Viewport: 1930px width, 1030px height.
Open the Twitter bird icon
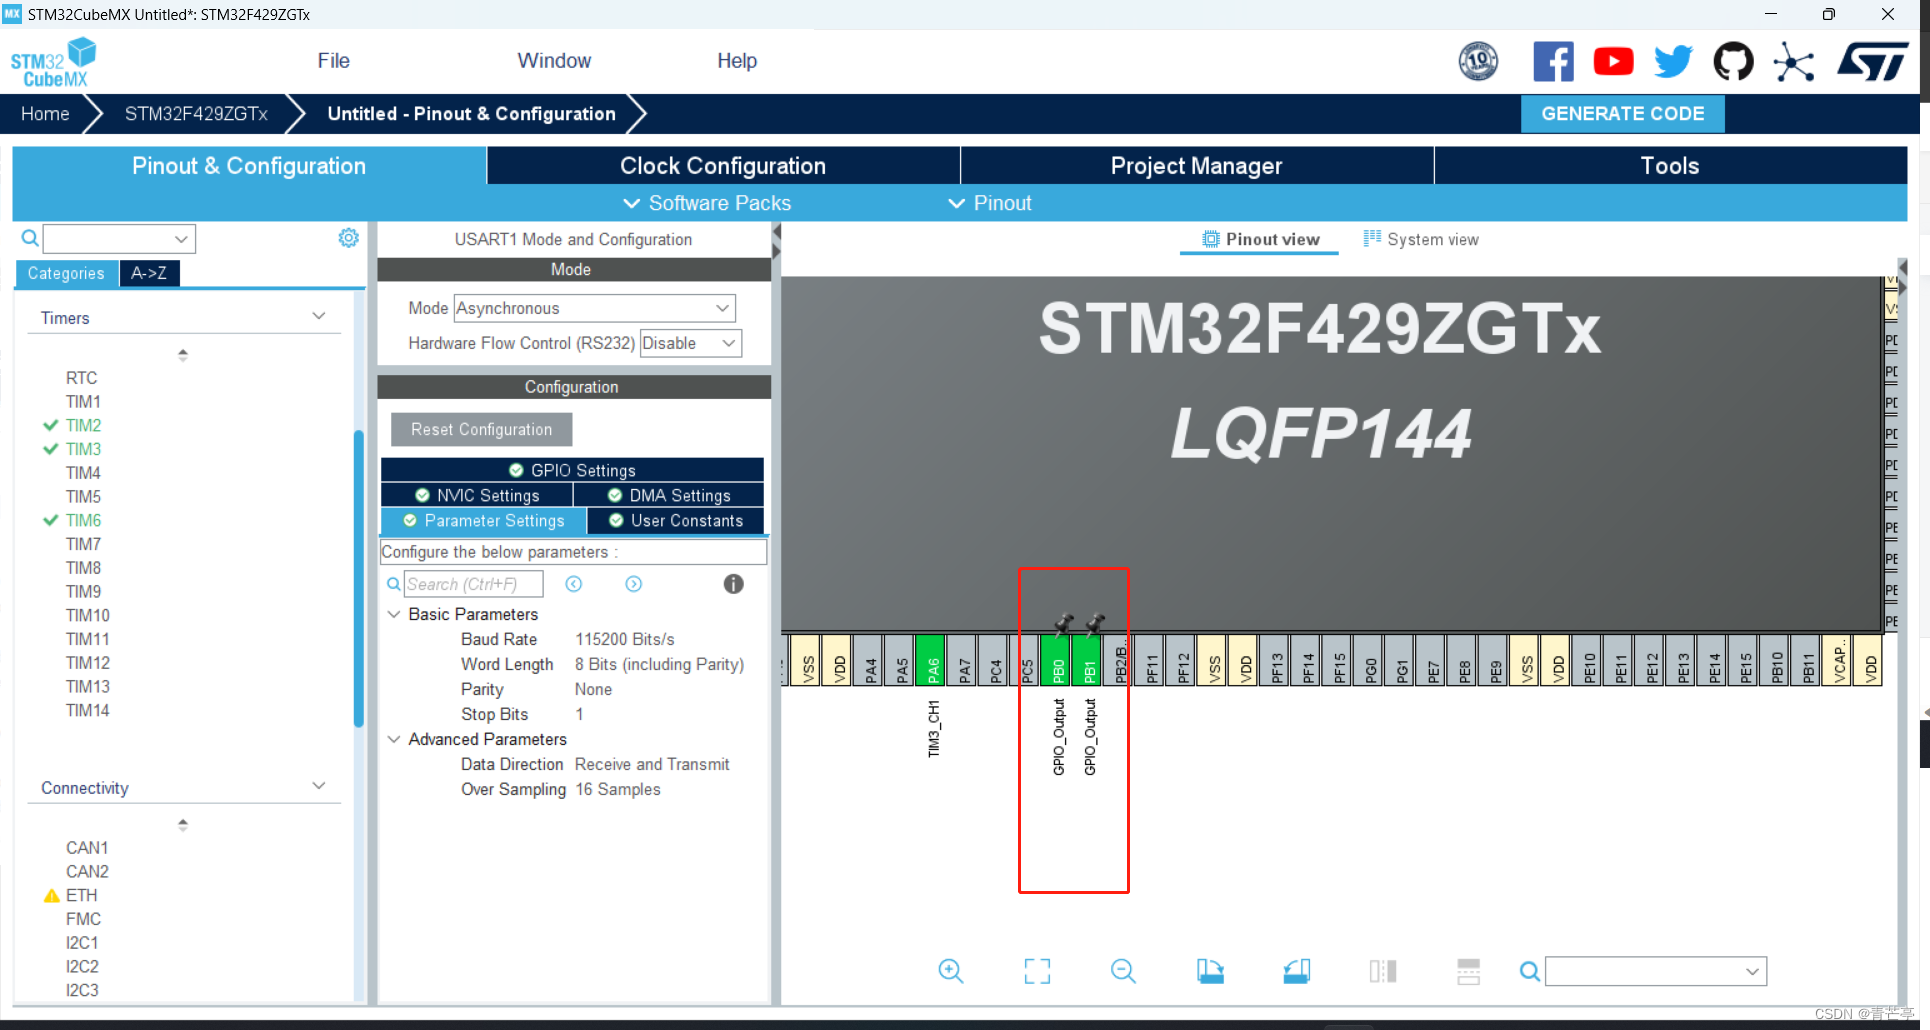point(1673,62)
